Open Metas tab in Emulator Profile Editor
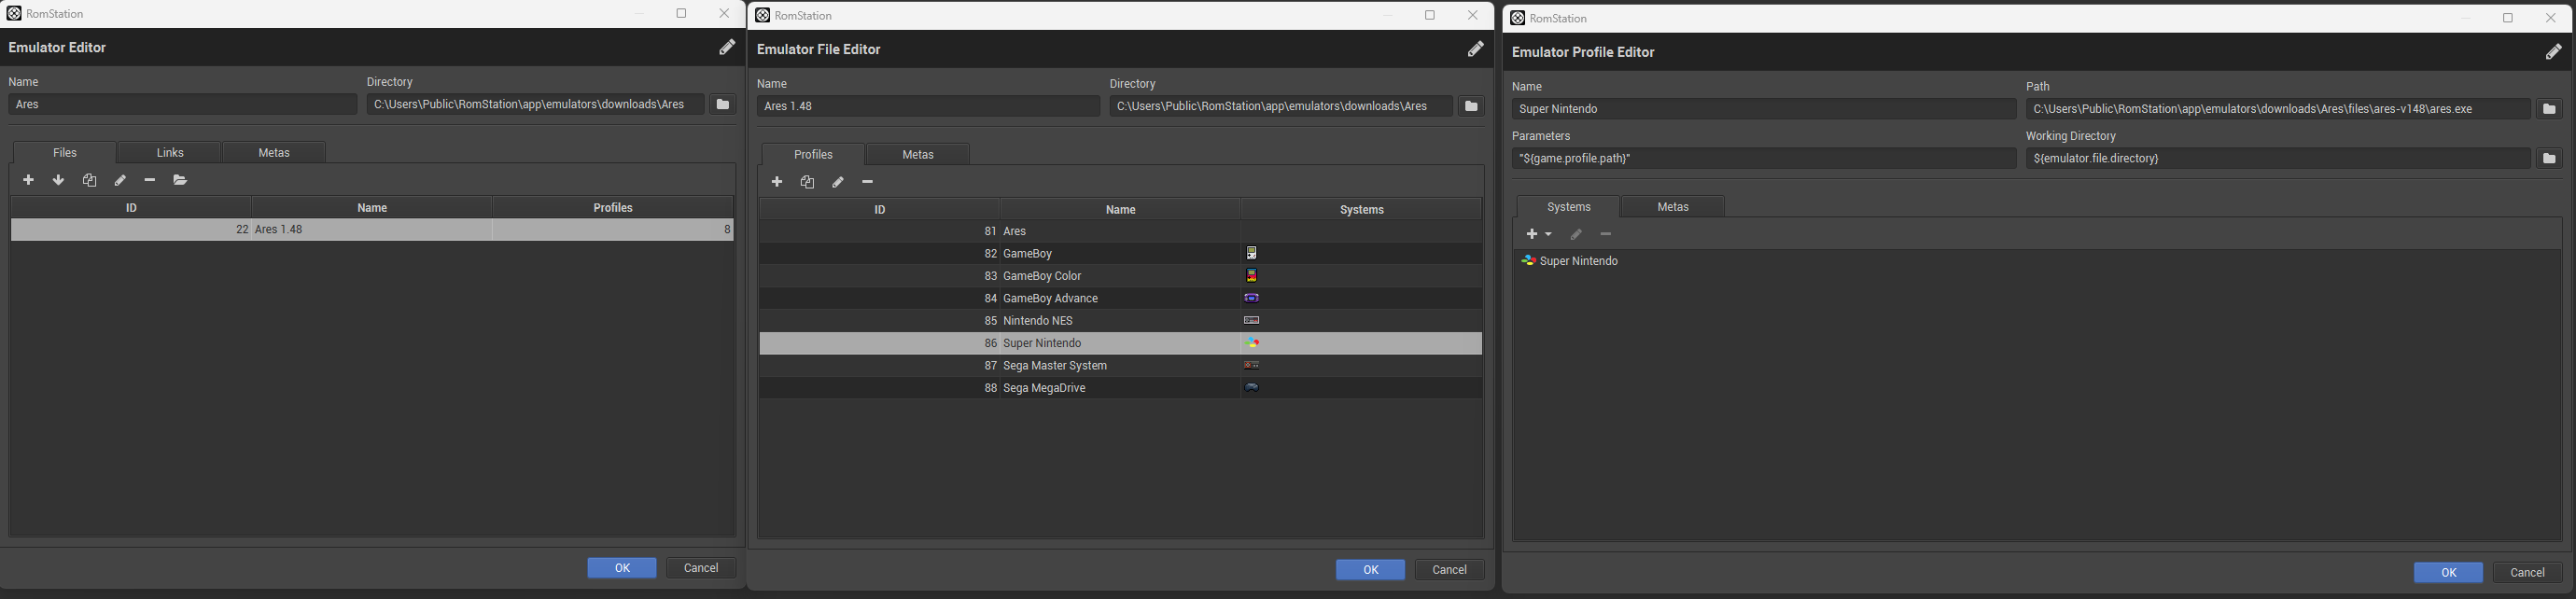The height and width of the screenshot is (599, 2576). point(1673,206)
